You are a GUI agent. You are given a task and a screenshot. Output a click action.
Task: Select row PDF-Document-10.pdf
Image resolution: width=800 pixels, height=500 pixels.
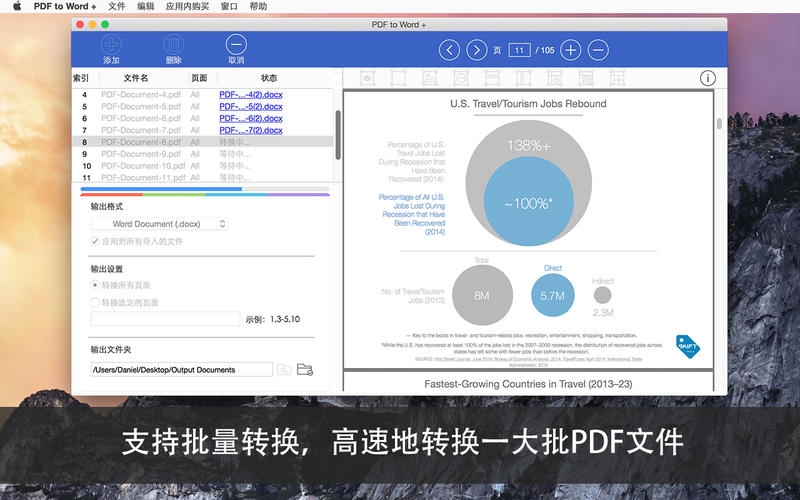pos(203,166)
